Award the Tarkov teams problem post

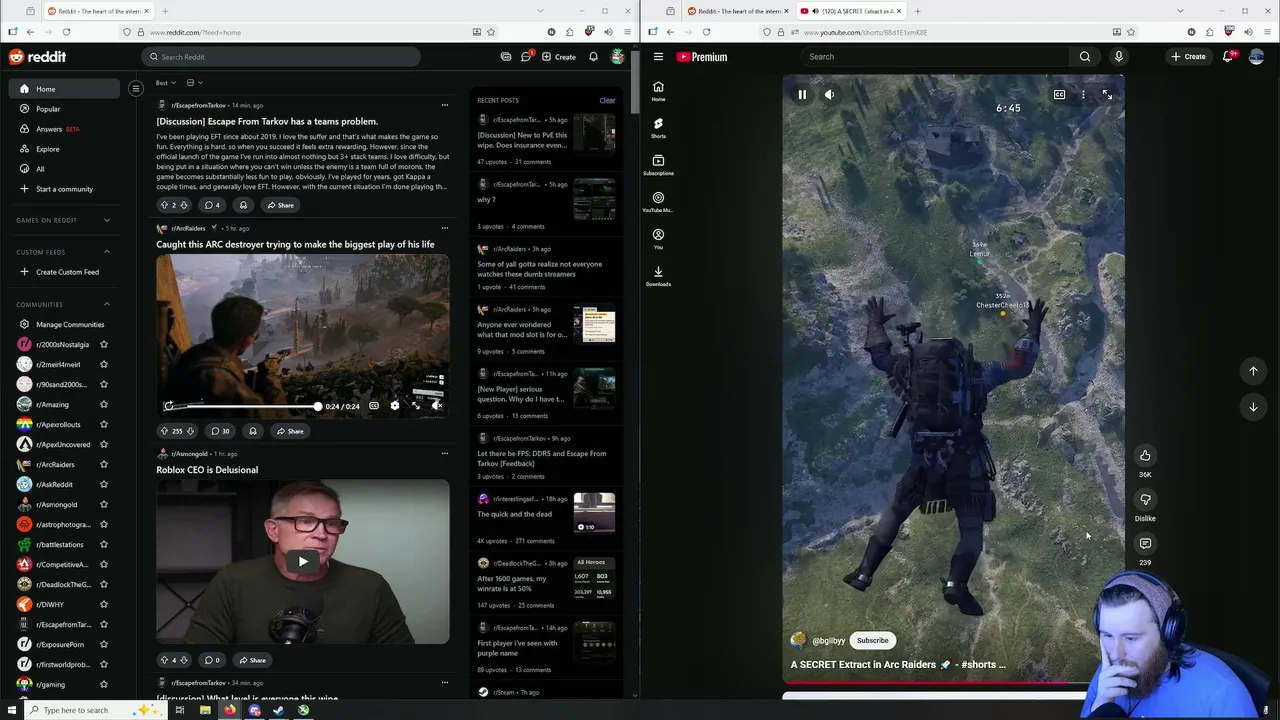point(243,205)
